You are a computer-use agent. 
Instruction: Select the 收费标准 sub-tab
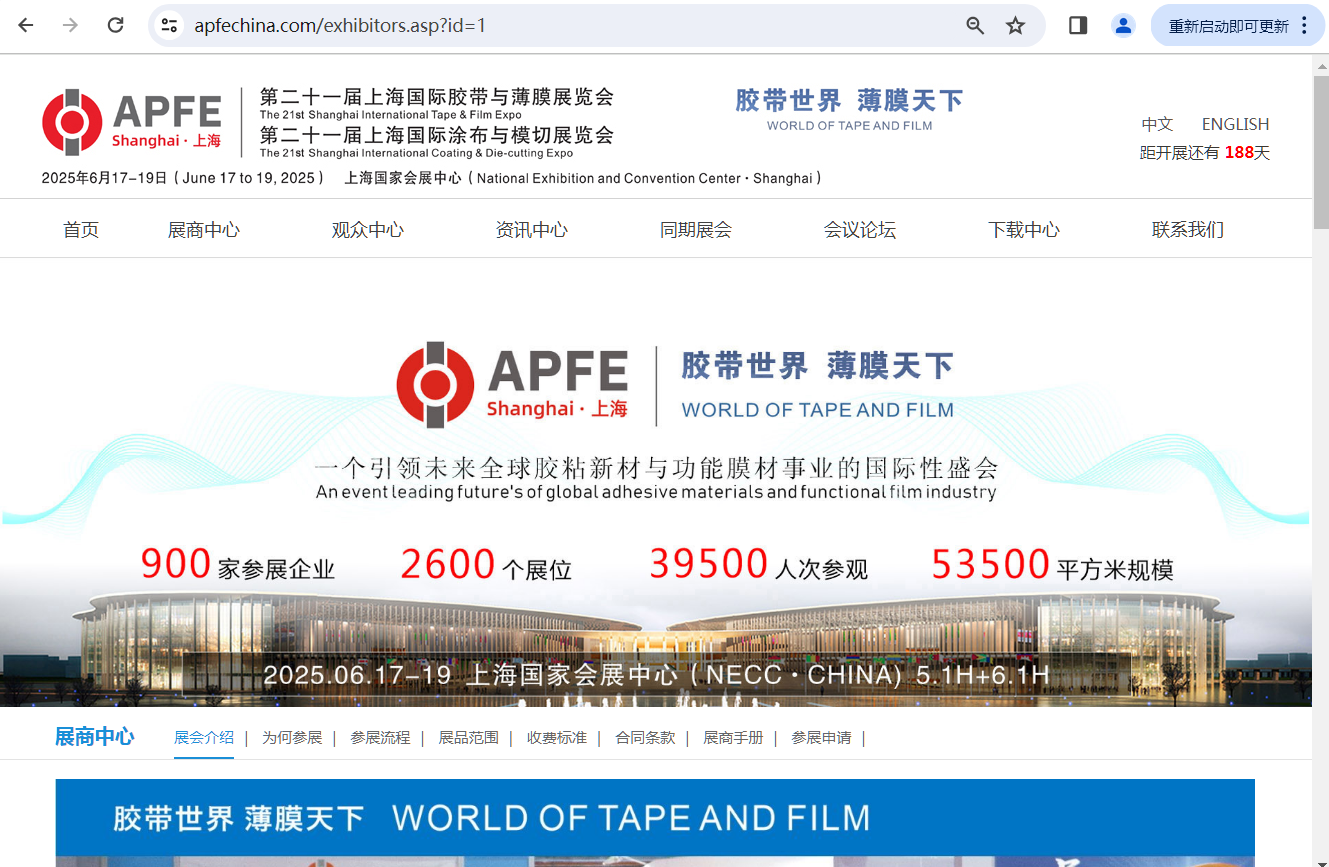coord(557,738)
